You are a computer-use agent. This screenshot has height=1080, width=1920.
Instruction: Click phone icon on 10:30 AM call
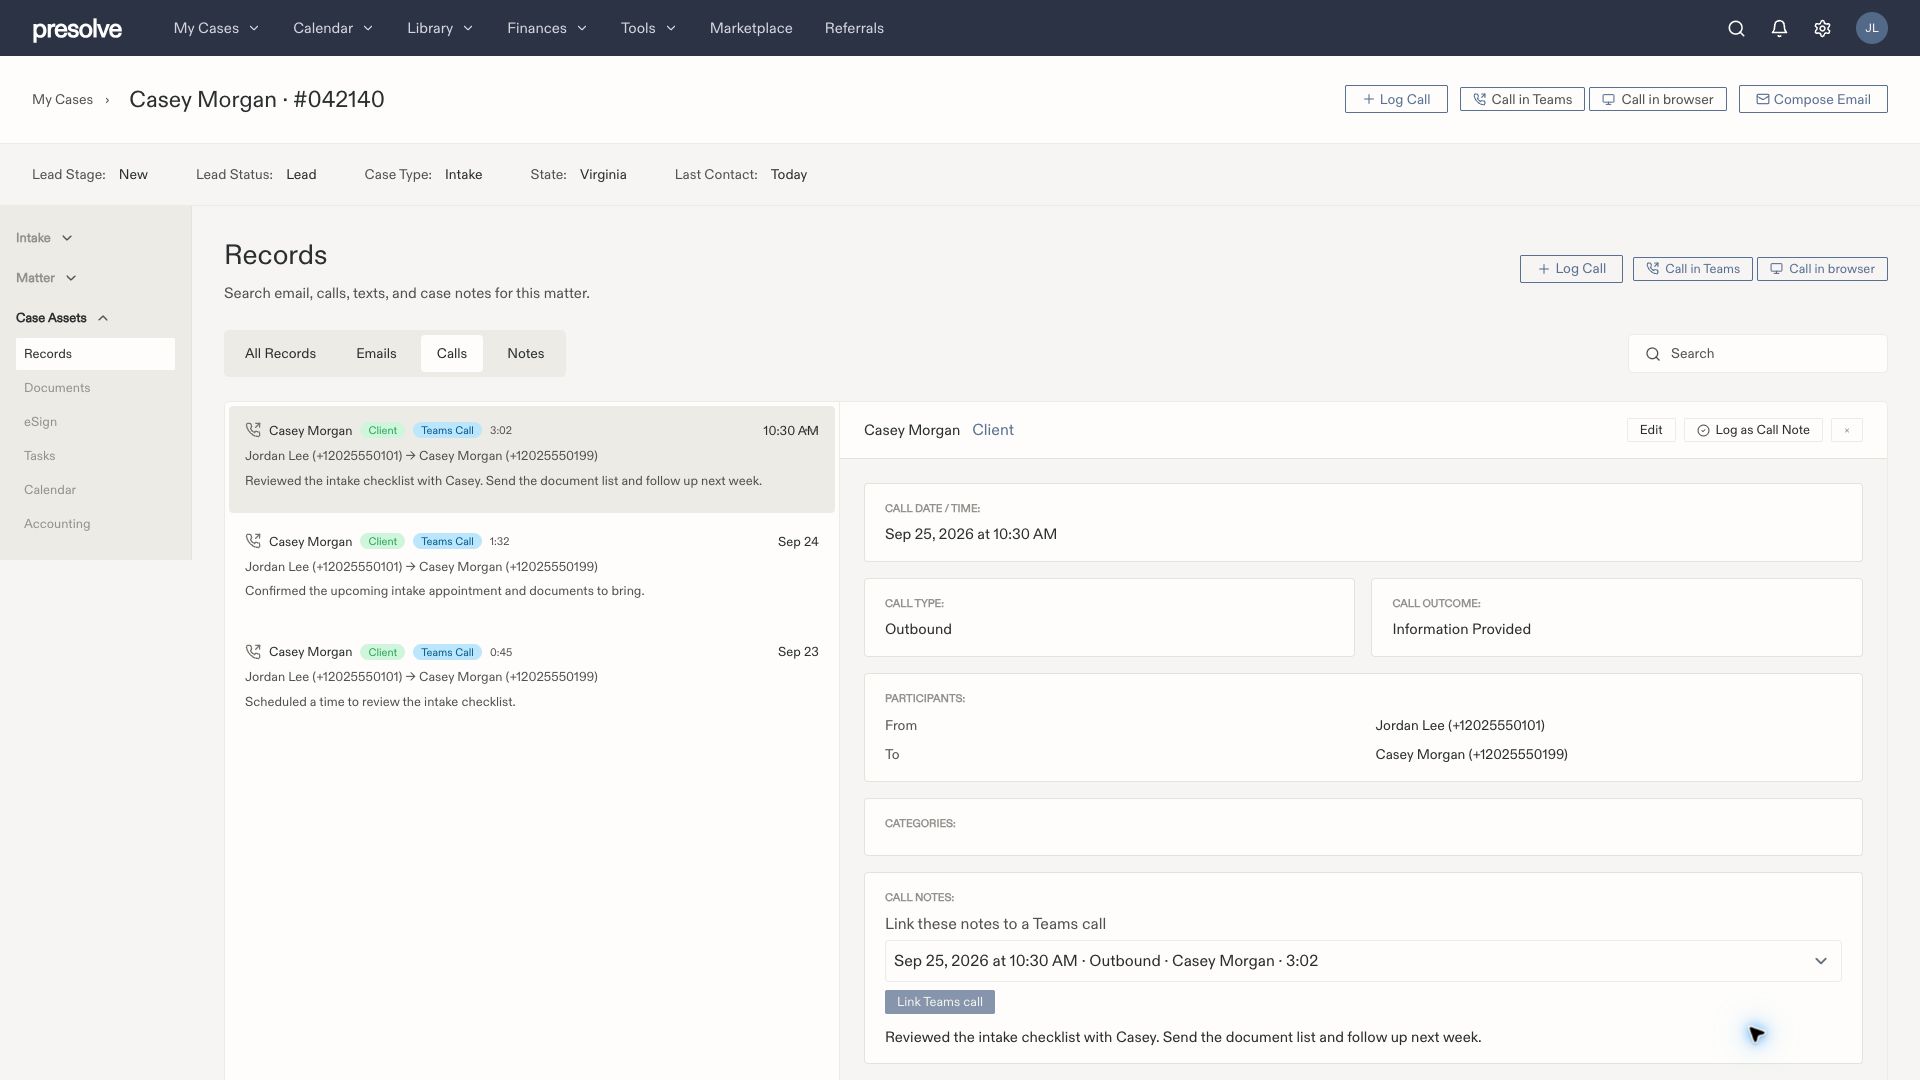(253, 430)
